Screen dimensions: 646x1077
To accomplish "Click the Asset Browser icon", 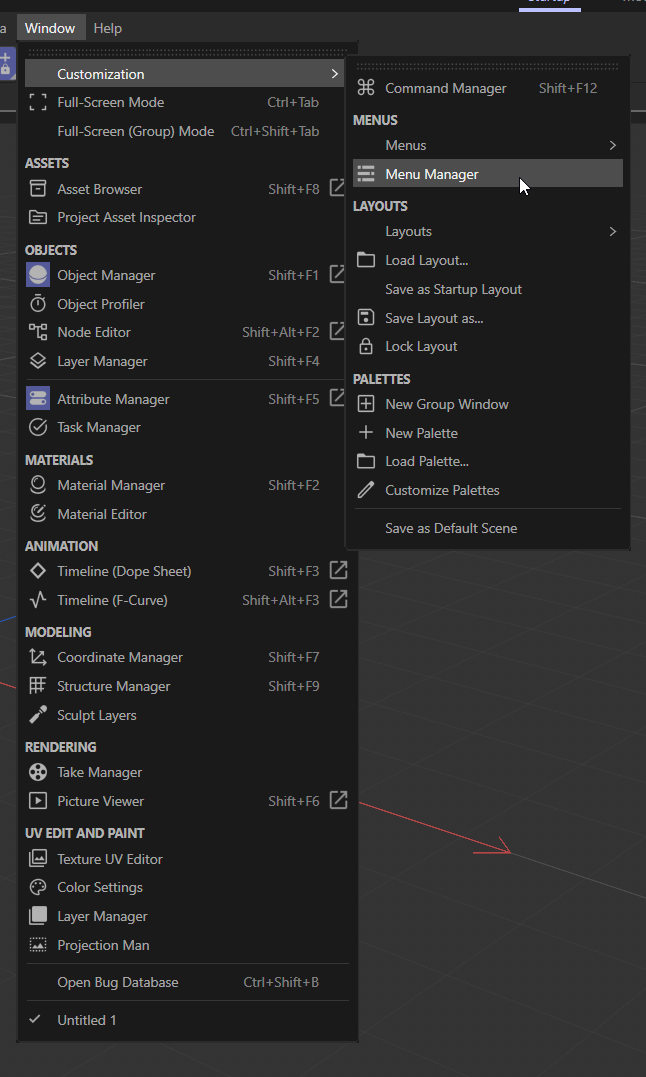I will (x=38, y=189).
